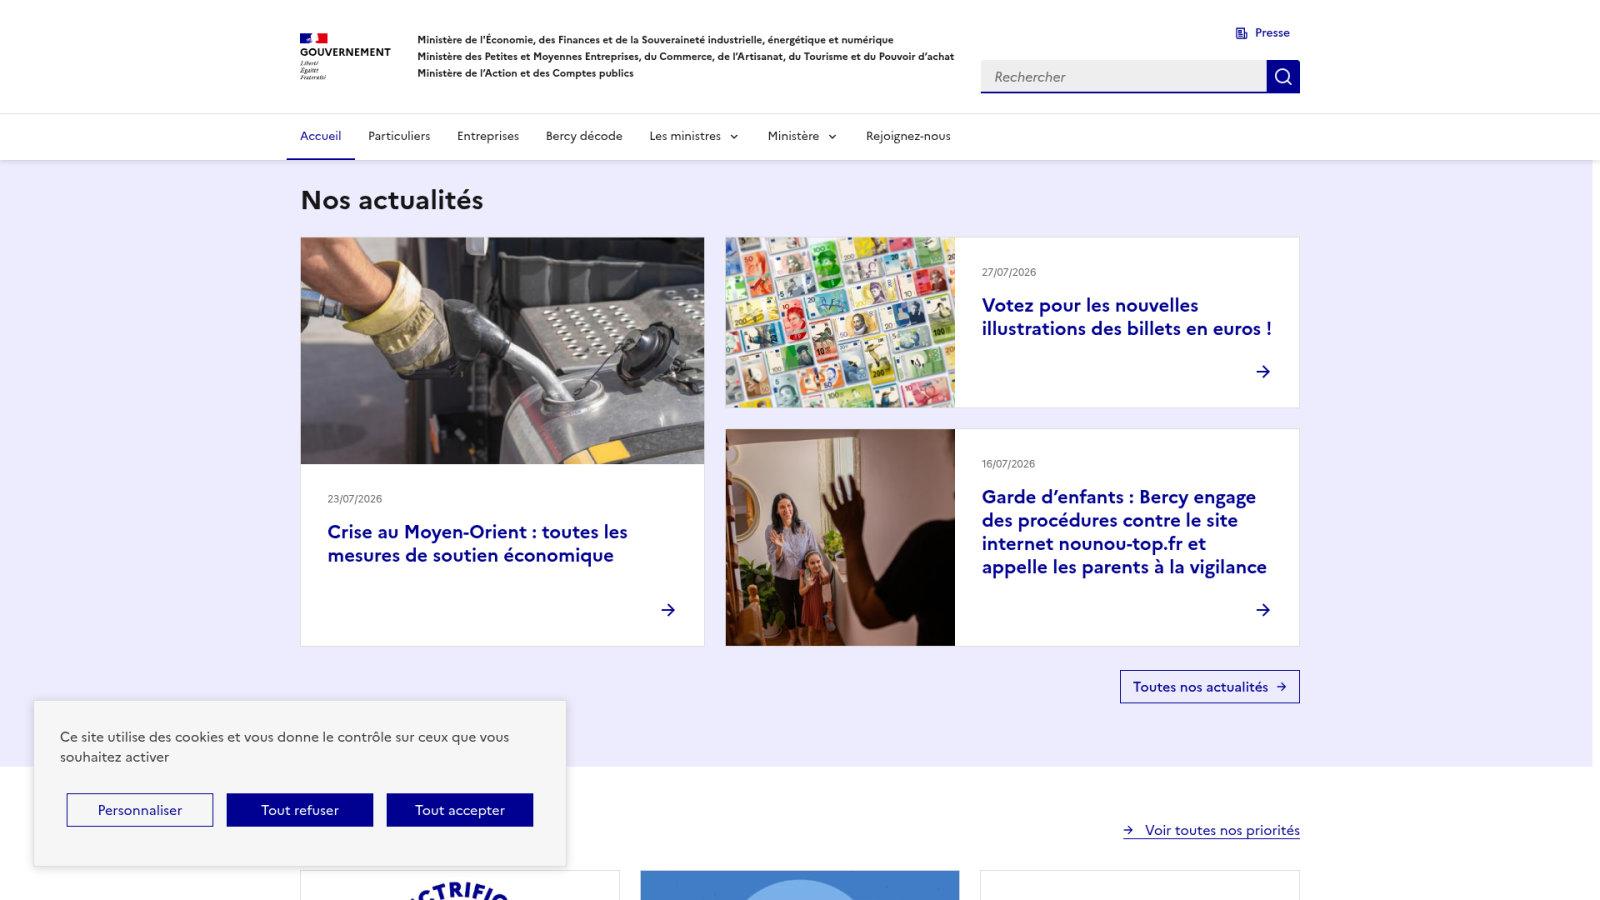Open the Entreprises menu item
This screenshot has width=1600, height=900.
pyautogui.click(x=488, y=136)
